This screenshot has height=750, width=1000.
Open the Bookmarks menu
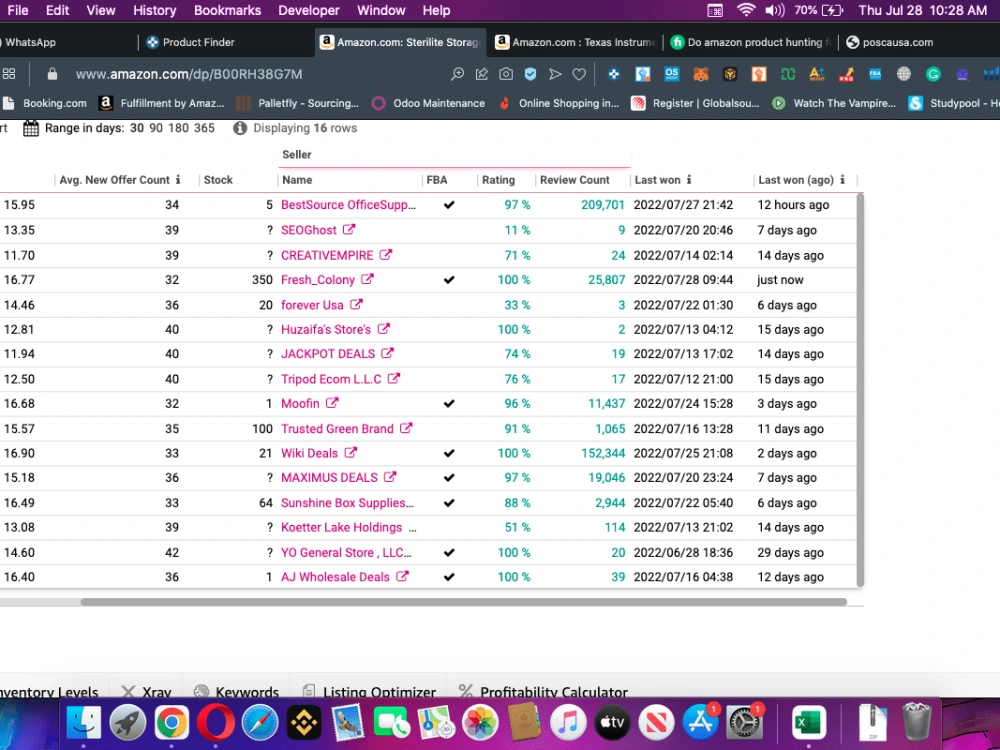228,10
